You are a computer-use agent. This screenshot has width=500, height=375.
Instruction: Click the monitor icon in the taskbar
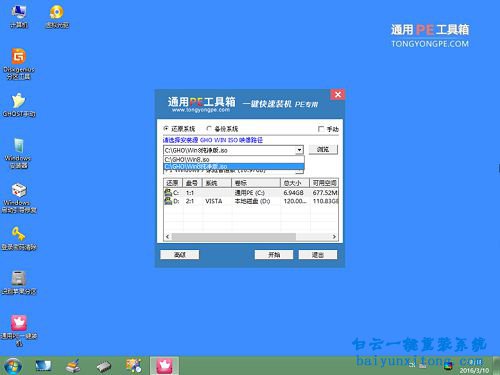(43, 366)
